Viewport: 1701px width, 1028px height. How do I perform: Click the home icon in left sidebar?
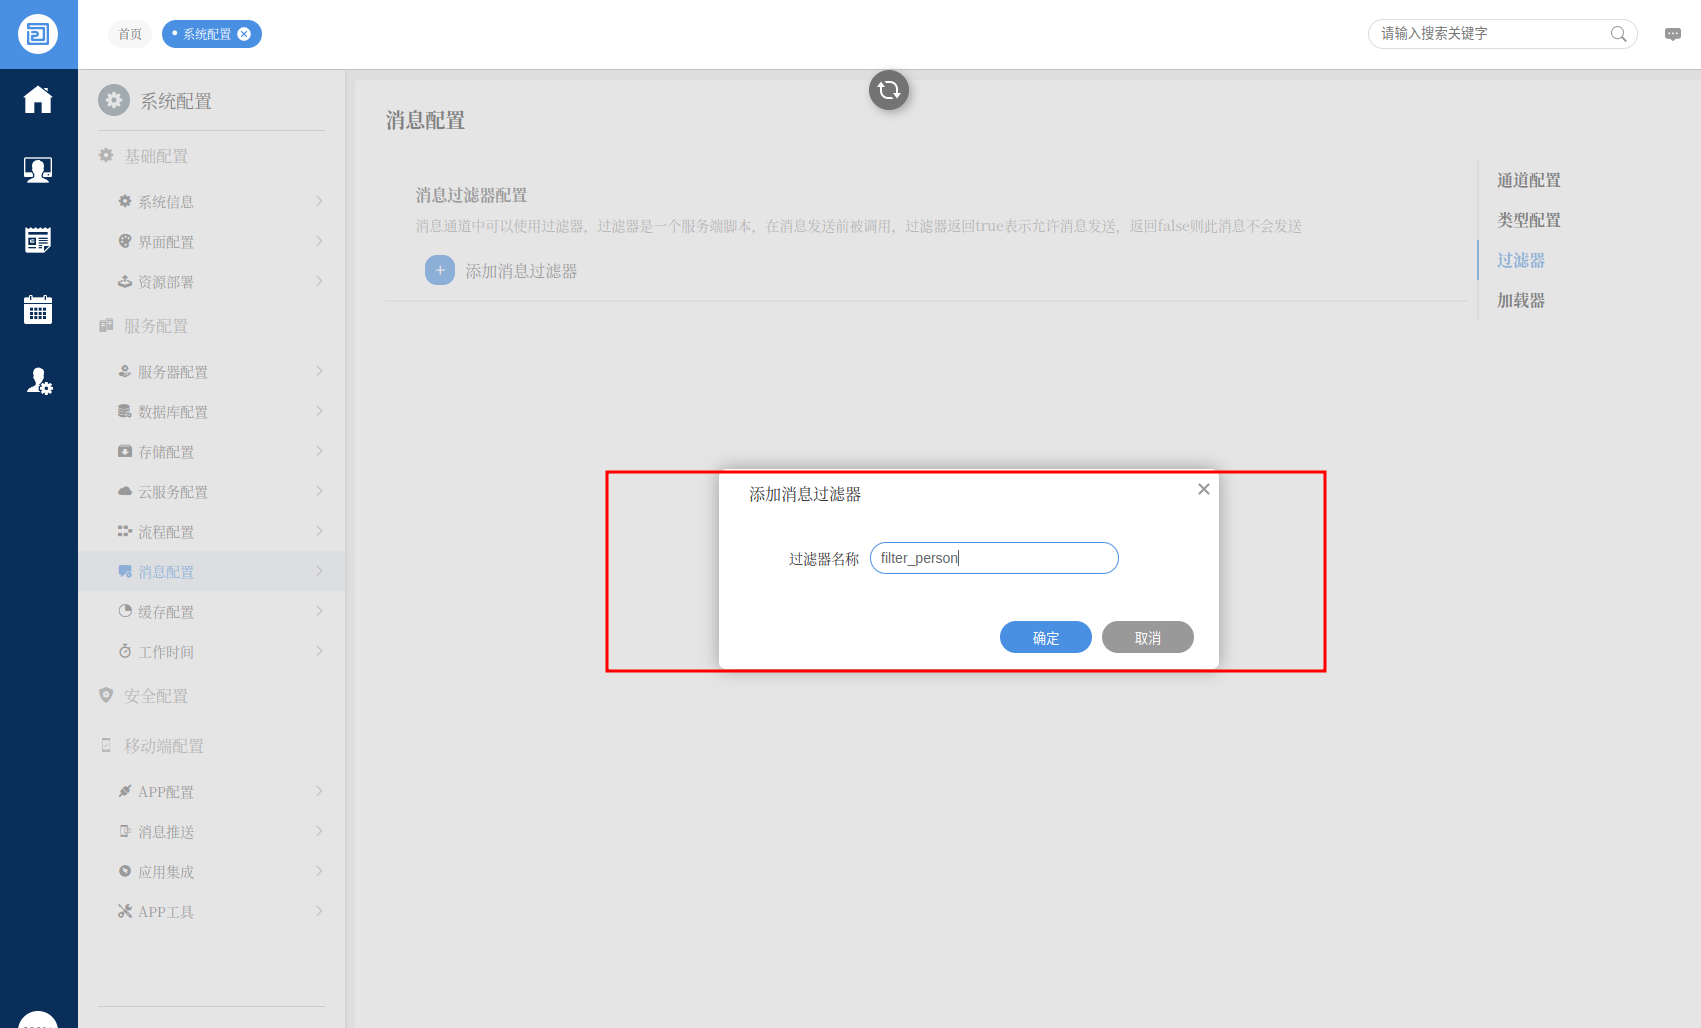tap(38, 100)
